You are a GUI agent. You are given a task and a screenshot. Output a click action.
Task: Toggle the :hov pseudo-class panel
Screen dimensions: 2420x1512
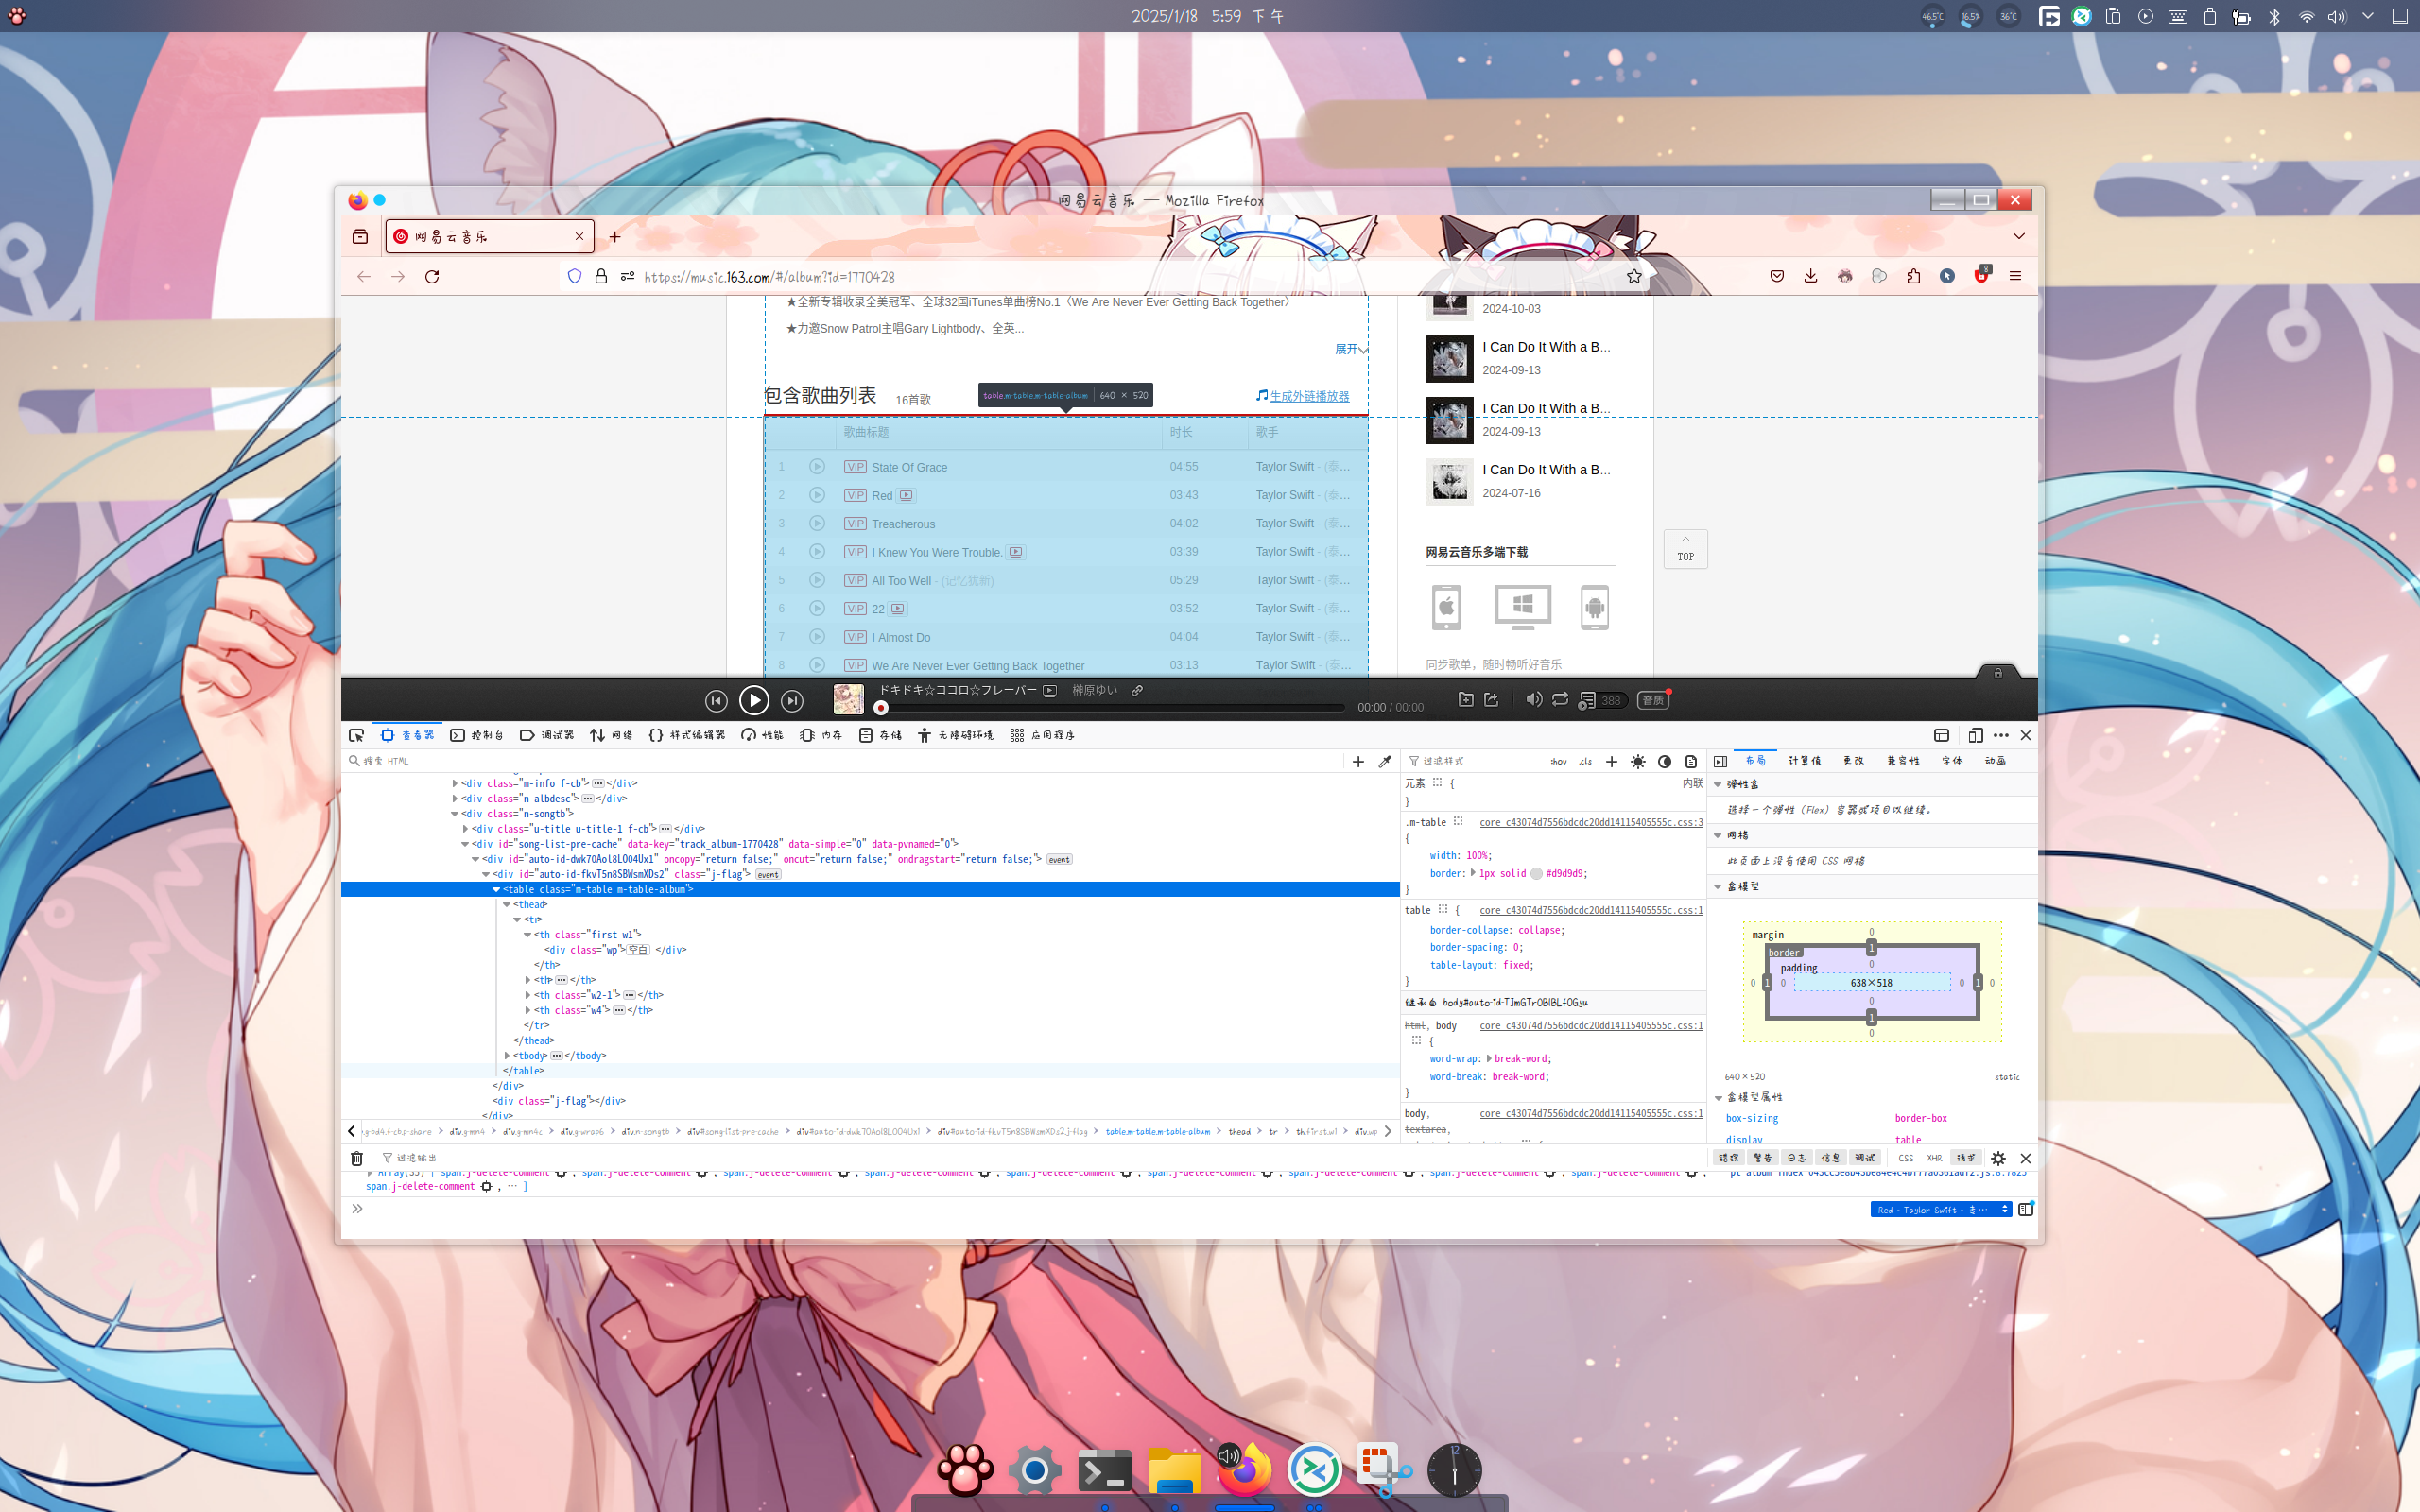[1558, 762]
